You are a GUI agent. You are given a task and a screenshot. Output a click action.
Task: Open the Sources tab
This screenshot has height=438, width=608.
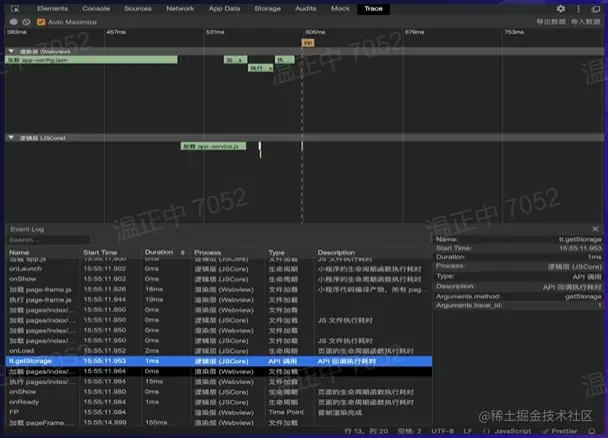pos(138,9)
